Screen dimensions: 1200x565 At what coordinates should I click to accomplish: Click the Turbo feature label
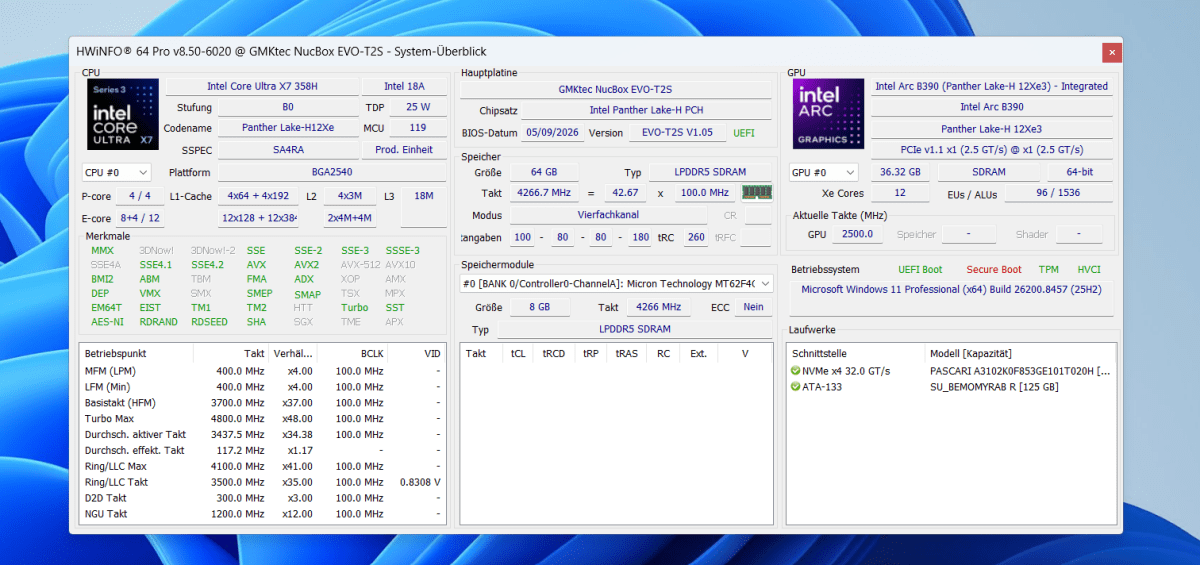coord(354,308)
